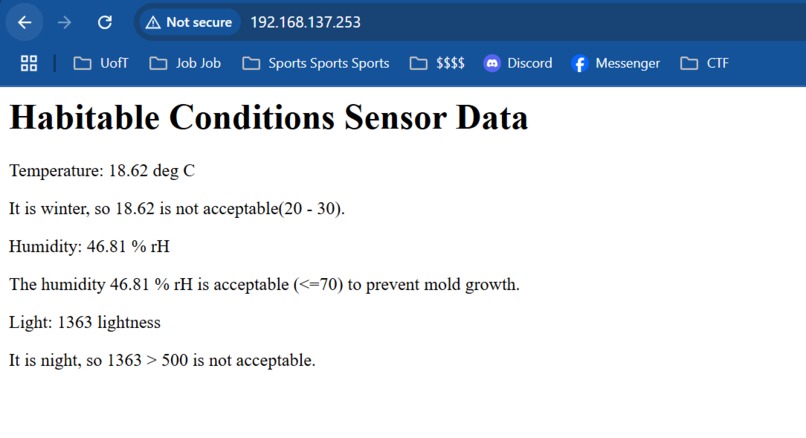The image size is (806, 438).
Task: Click the night light not acceptable message
Action: (162, 360)
